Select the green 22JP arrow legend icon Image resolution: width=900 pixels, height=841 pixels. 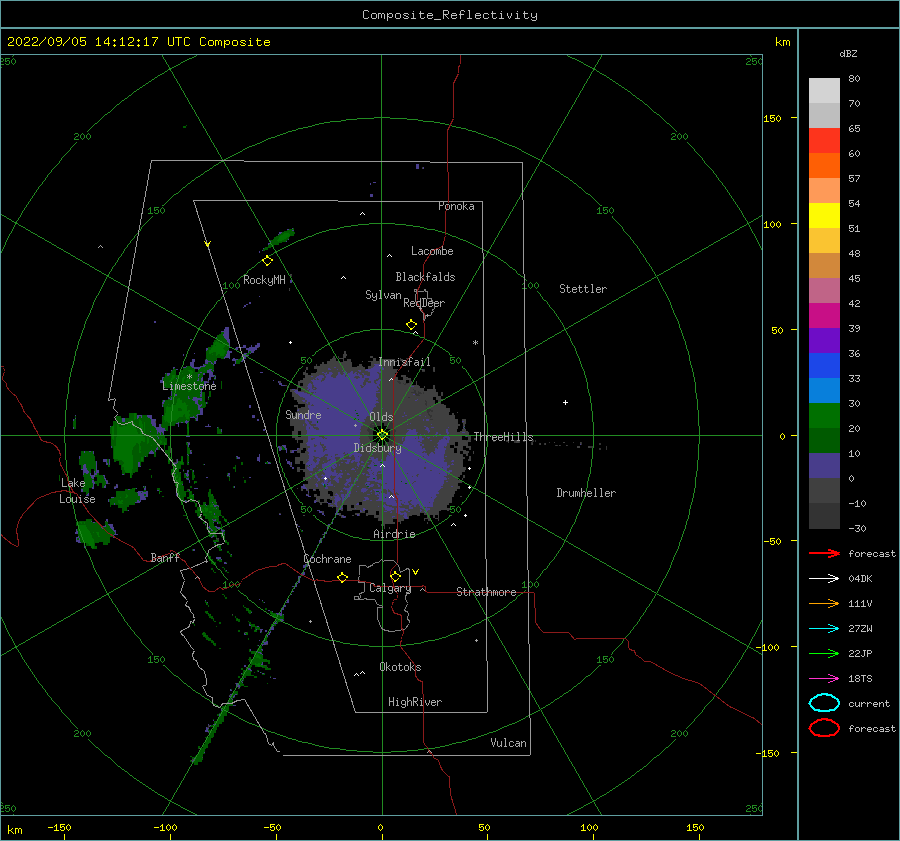[824, 653]
